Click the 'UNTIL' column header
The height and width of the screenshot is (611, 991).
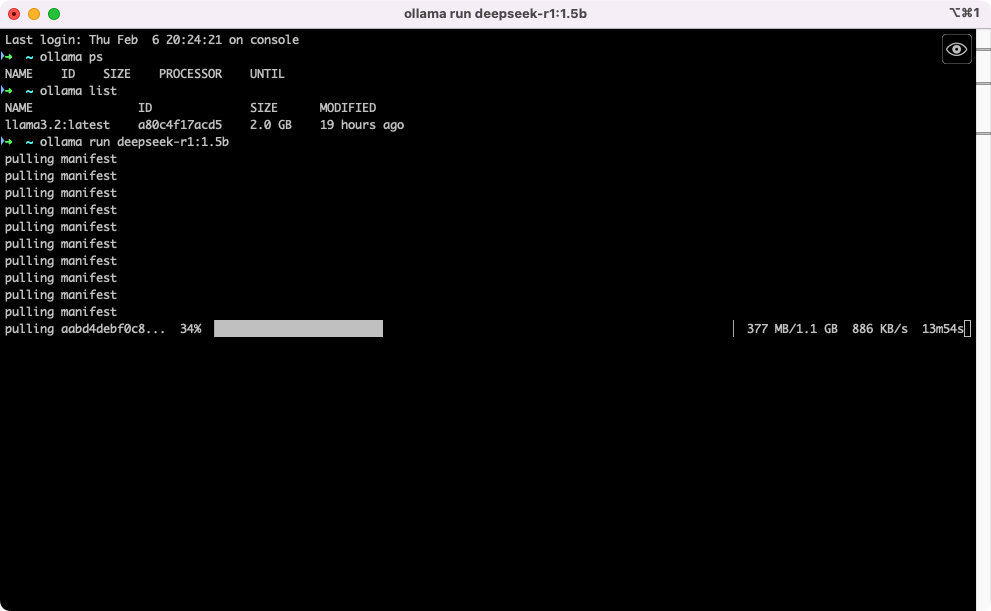(x=267, y=74)
